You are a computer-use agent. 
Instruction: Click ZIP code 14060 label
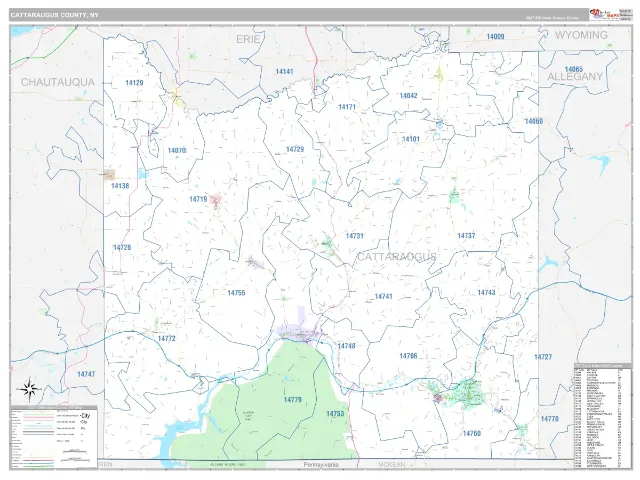[534, 121]
